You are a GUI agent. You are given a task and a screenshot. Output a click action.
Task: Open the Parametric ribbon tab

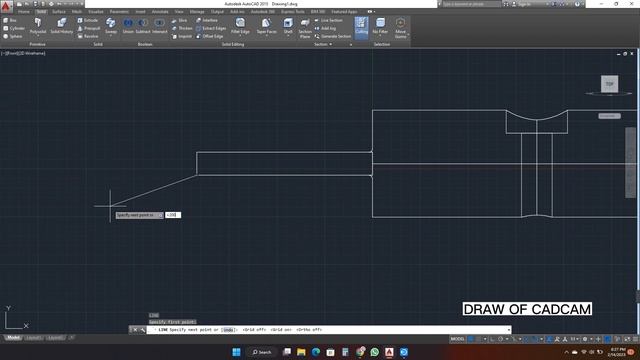click(119, 12)
